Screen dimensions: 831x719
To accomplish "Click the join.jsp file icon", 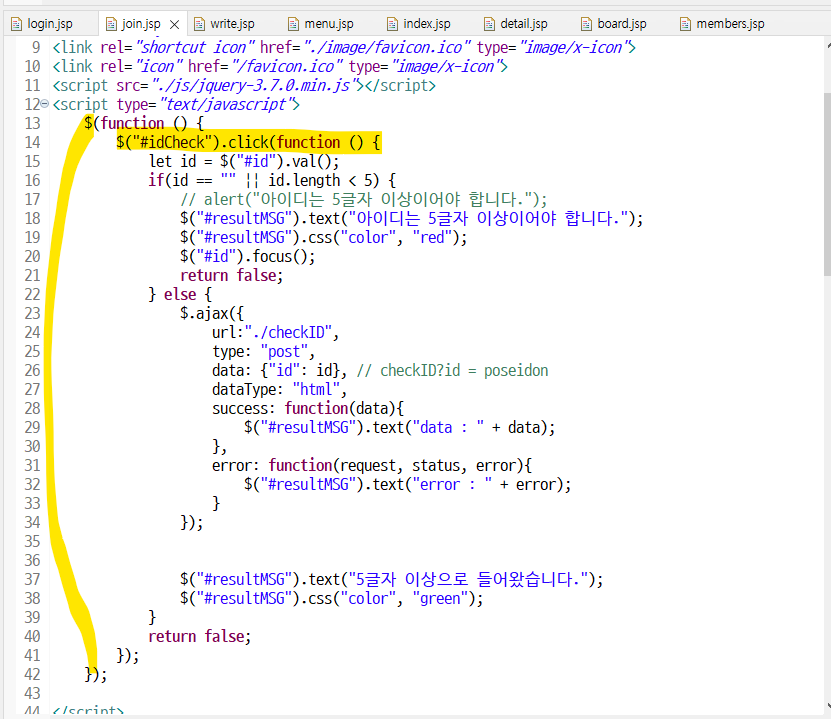I will [111, 24].
